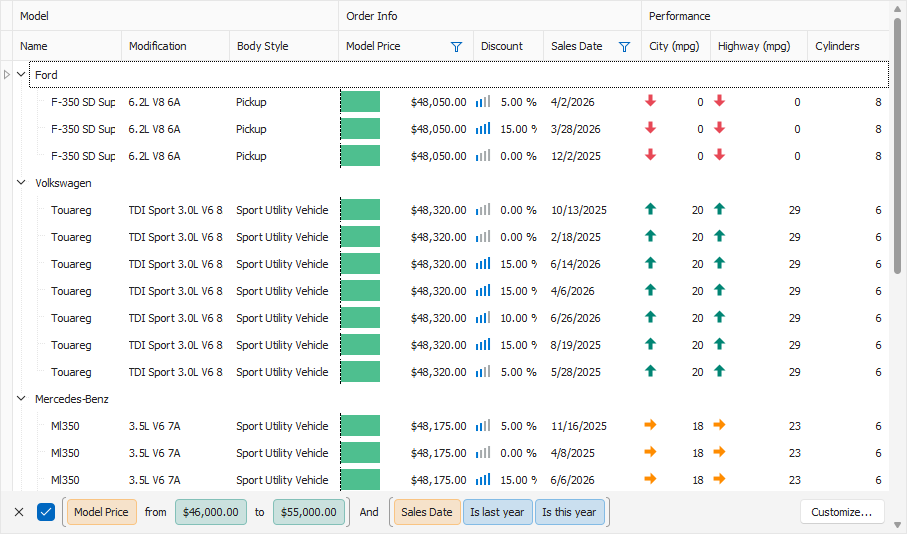Sort by the Discount column header
Screen dimensions: 907x534
pos(508,46)
